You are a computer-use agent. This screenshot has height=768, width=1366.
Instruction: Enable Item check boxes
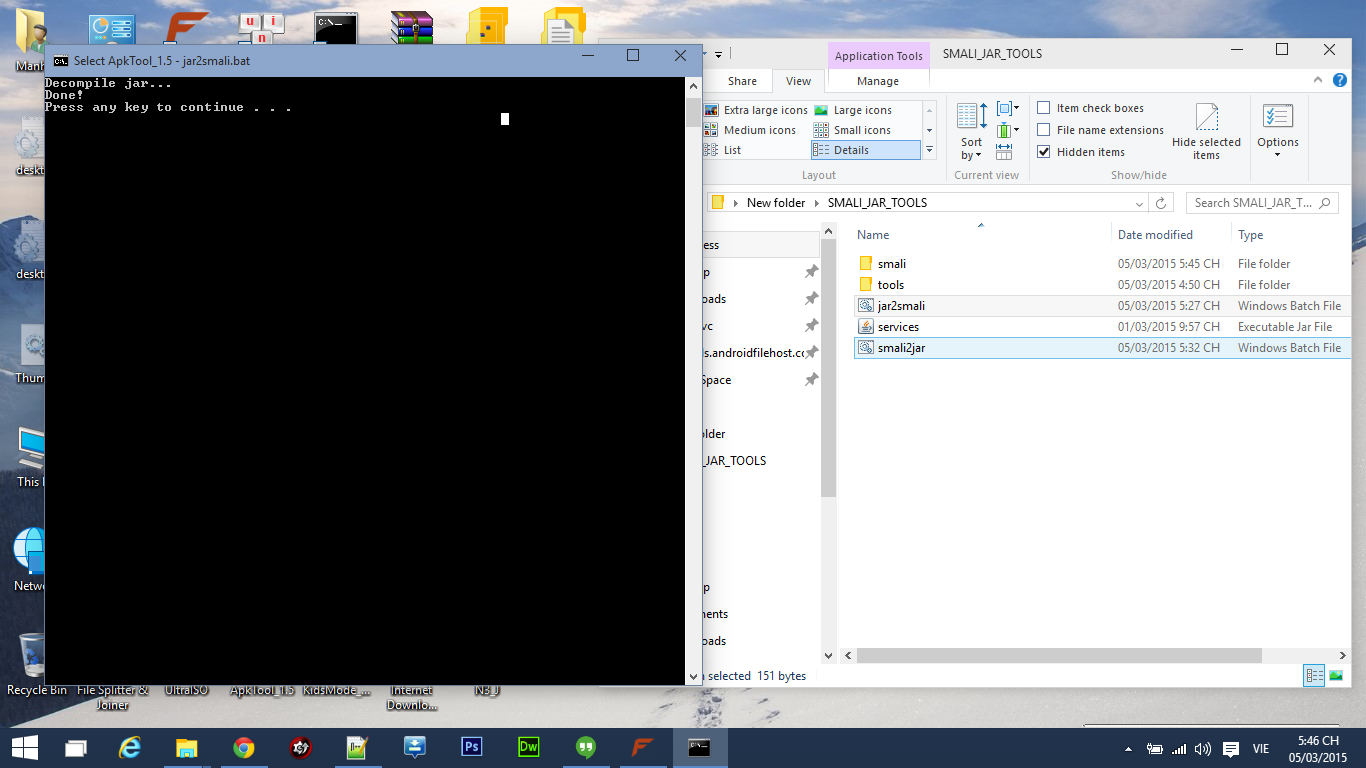point(1044,108)
